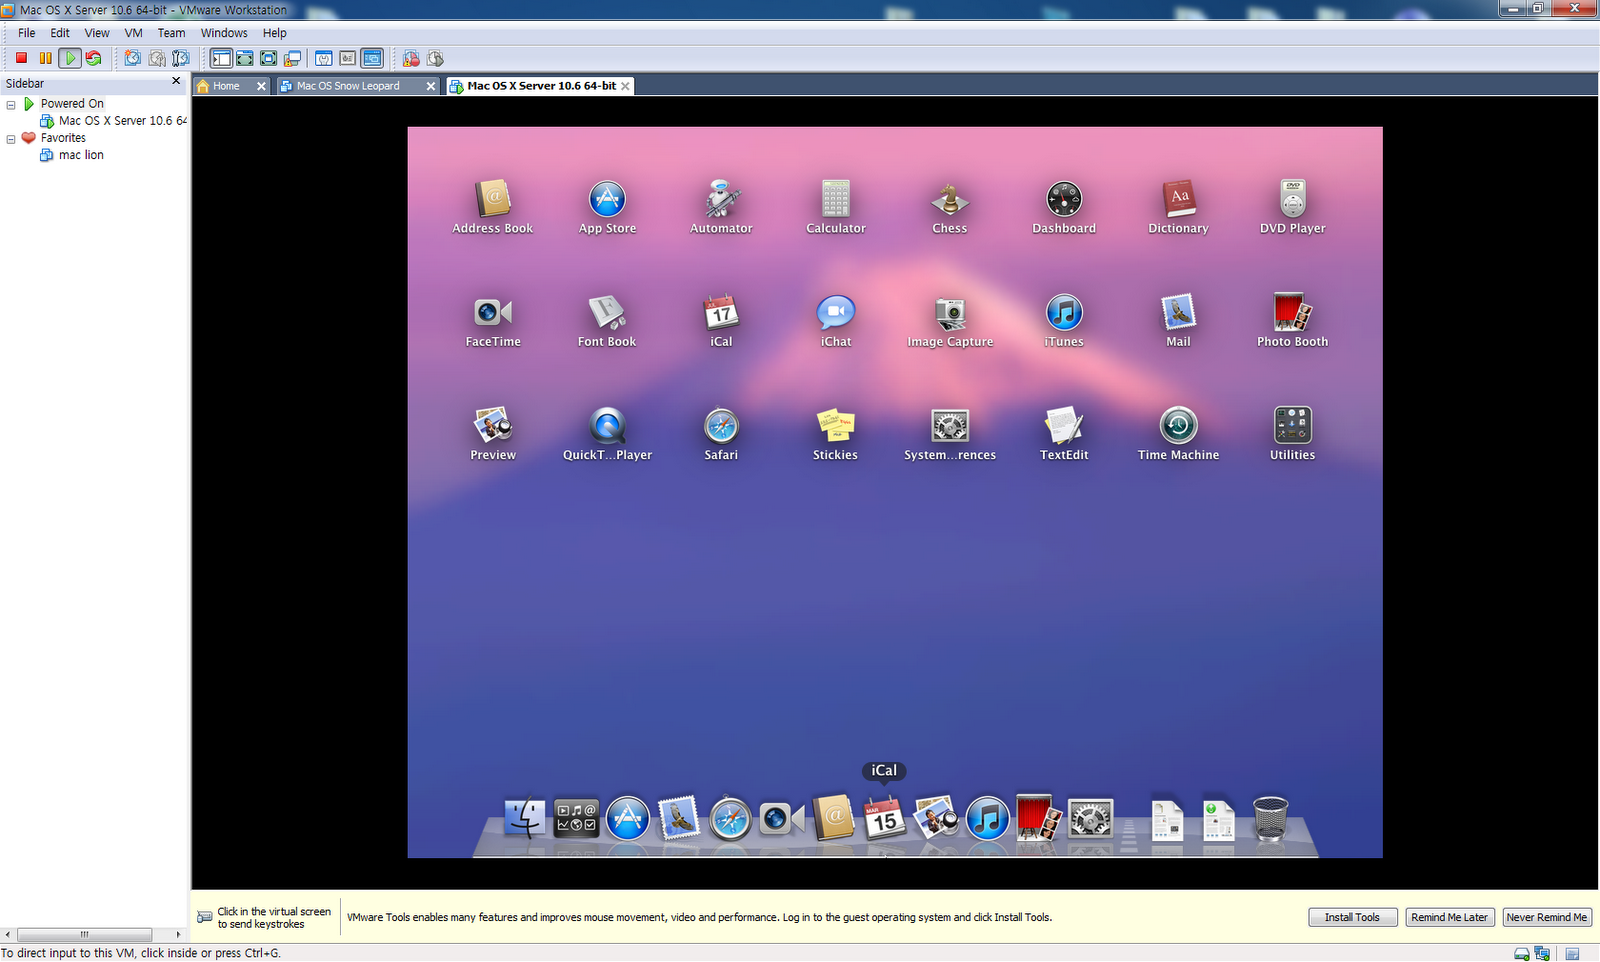Open the VM menu

coord(134,33)
